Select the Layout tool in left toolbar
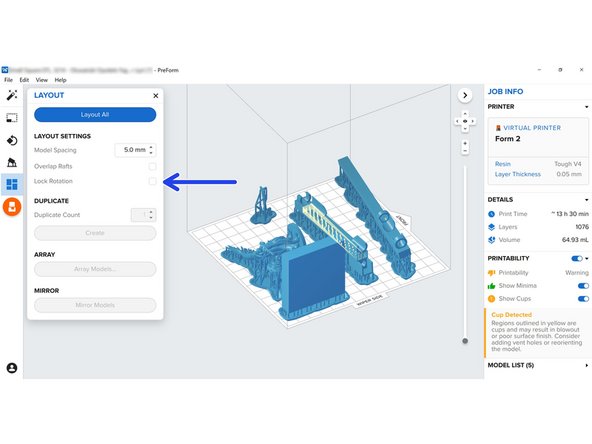 pyautogui.click(x=12, y=184)
